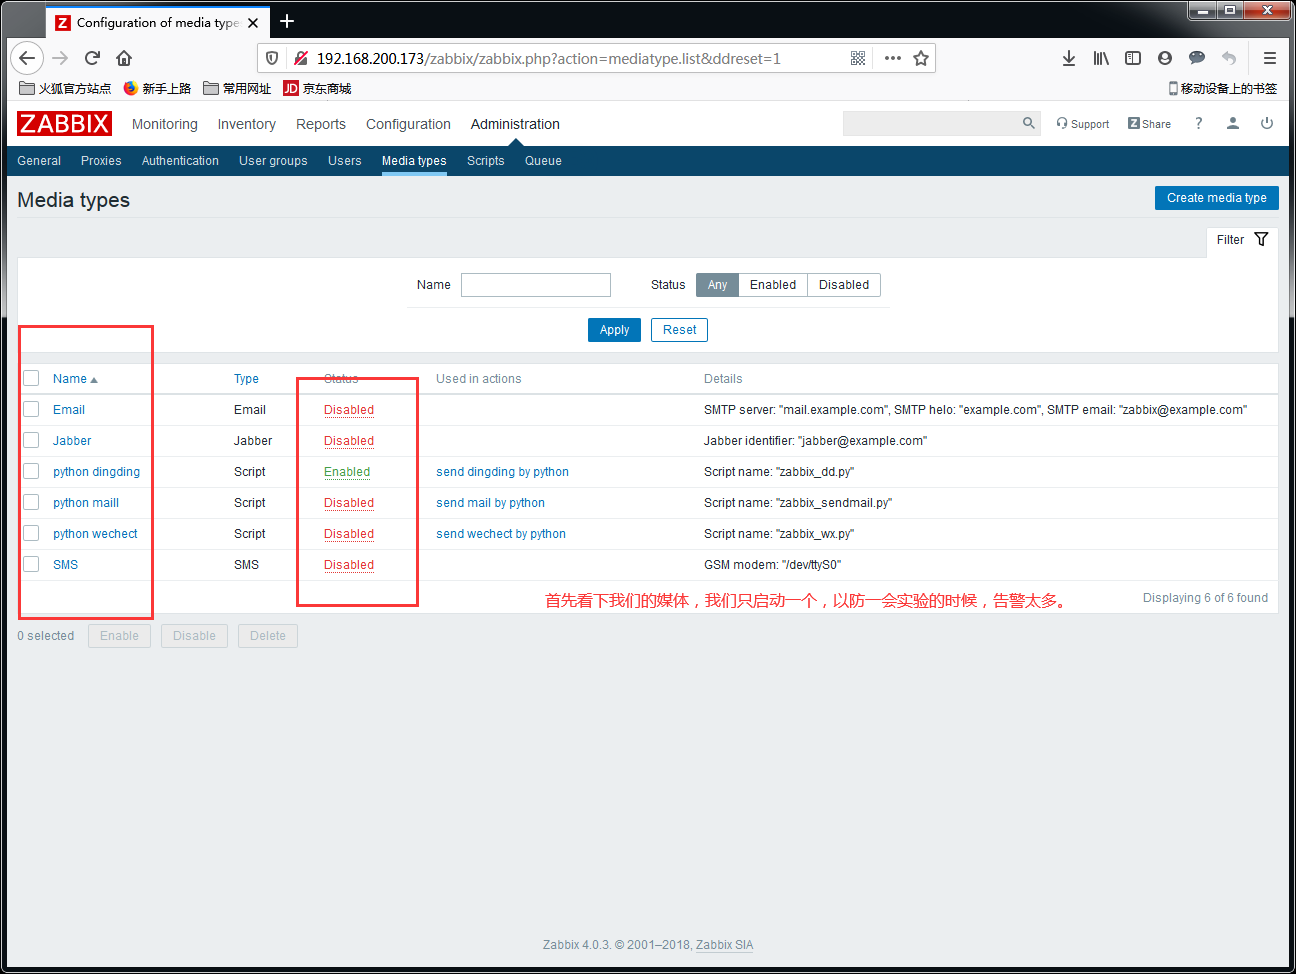Sort table by Name column

pyautogui.click(x=75, y=379)
